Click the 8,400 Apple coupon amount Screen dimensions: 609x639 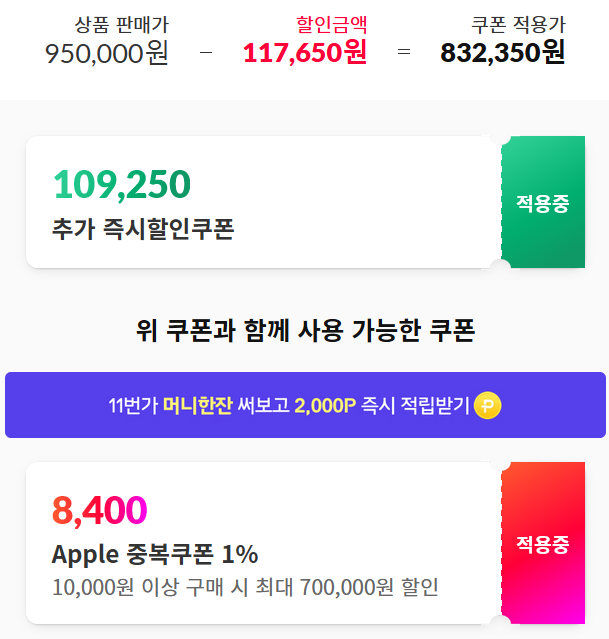[99, 510]
